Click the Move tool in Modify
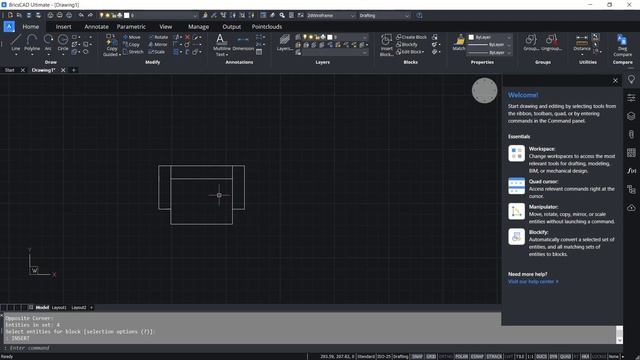This screenshot has height=360, width=640. tap(131, 37)
